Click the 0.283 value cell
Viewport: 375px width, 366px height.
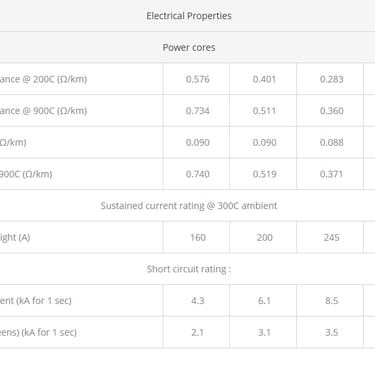click(x=331, y=79)
